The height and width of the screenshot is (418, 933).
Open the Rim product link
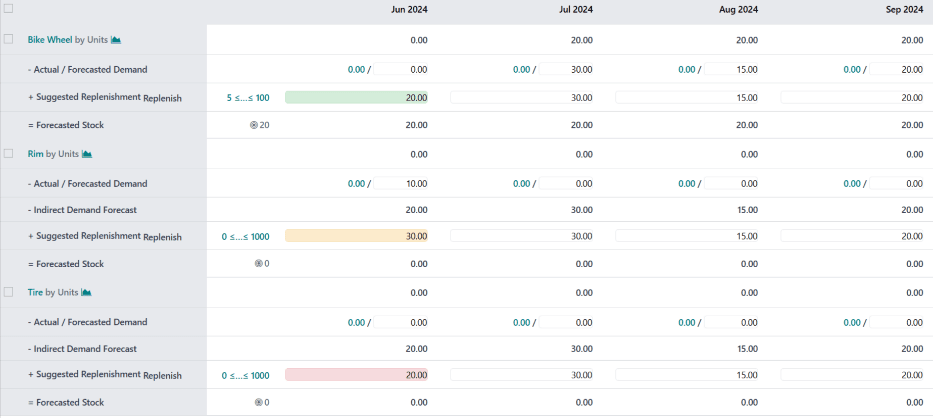[x=35, y=154]
